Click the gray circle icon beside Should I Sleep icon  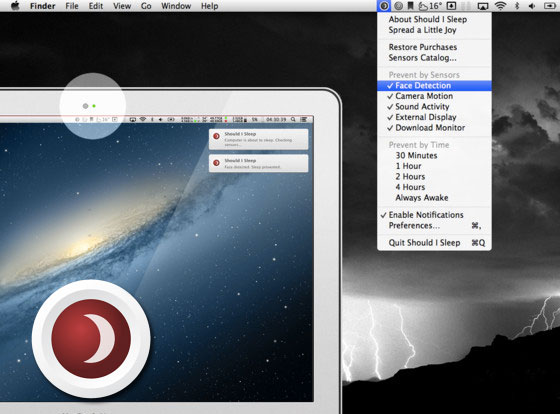(x=399, y=6)
